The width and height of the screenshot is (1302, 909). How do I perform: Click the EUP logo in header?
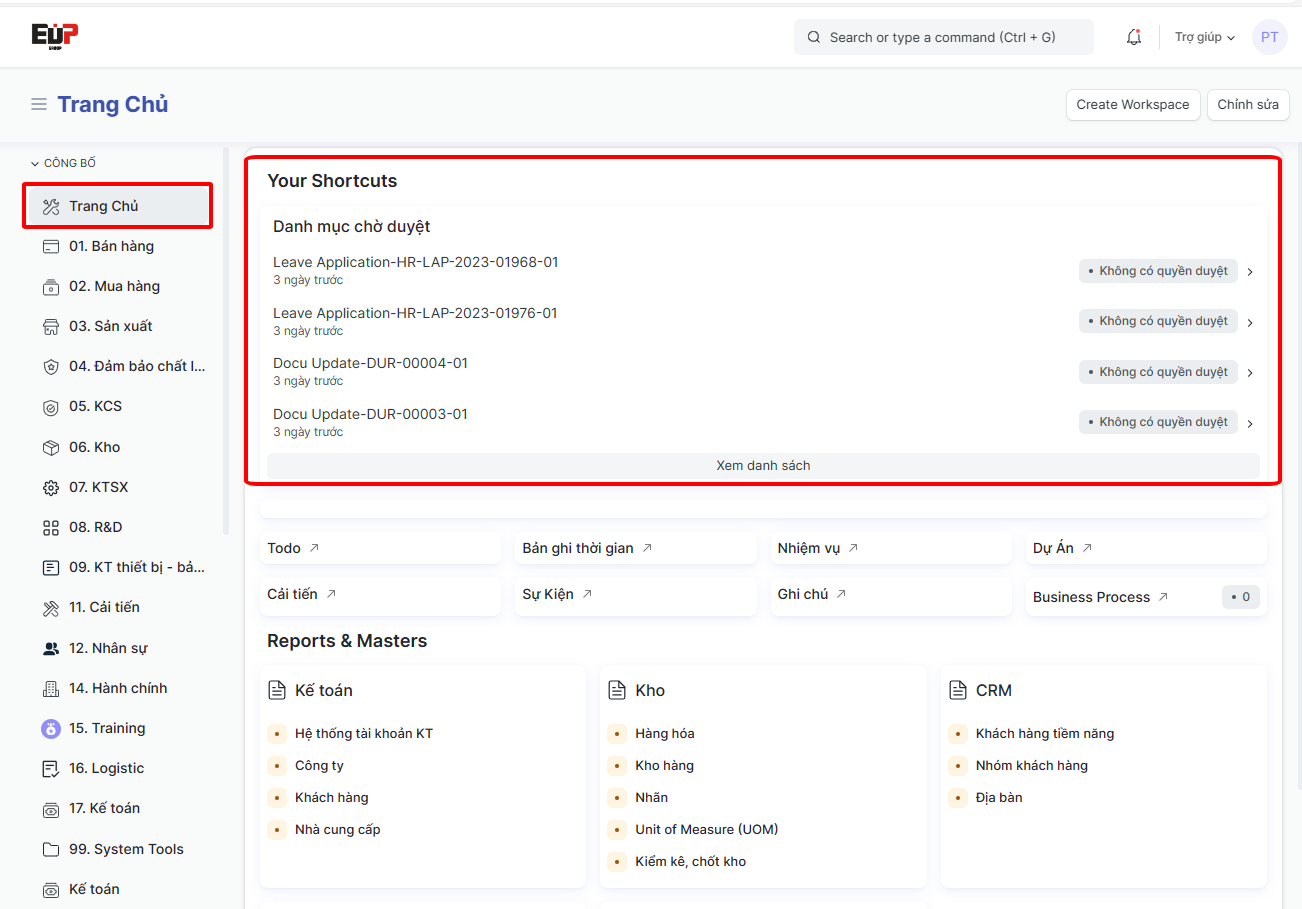(x=54, y=36)
